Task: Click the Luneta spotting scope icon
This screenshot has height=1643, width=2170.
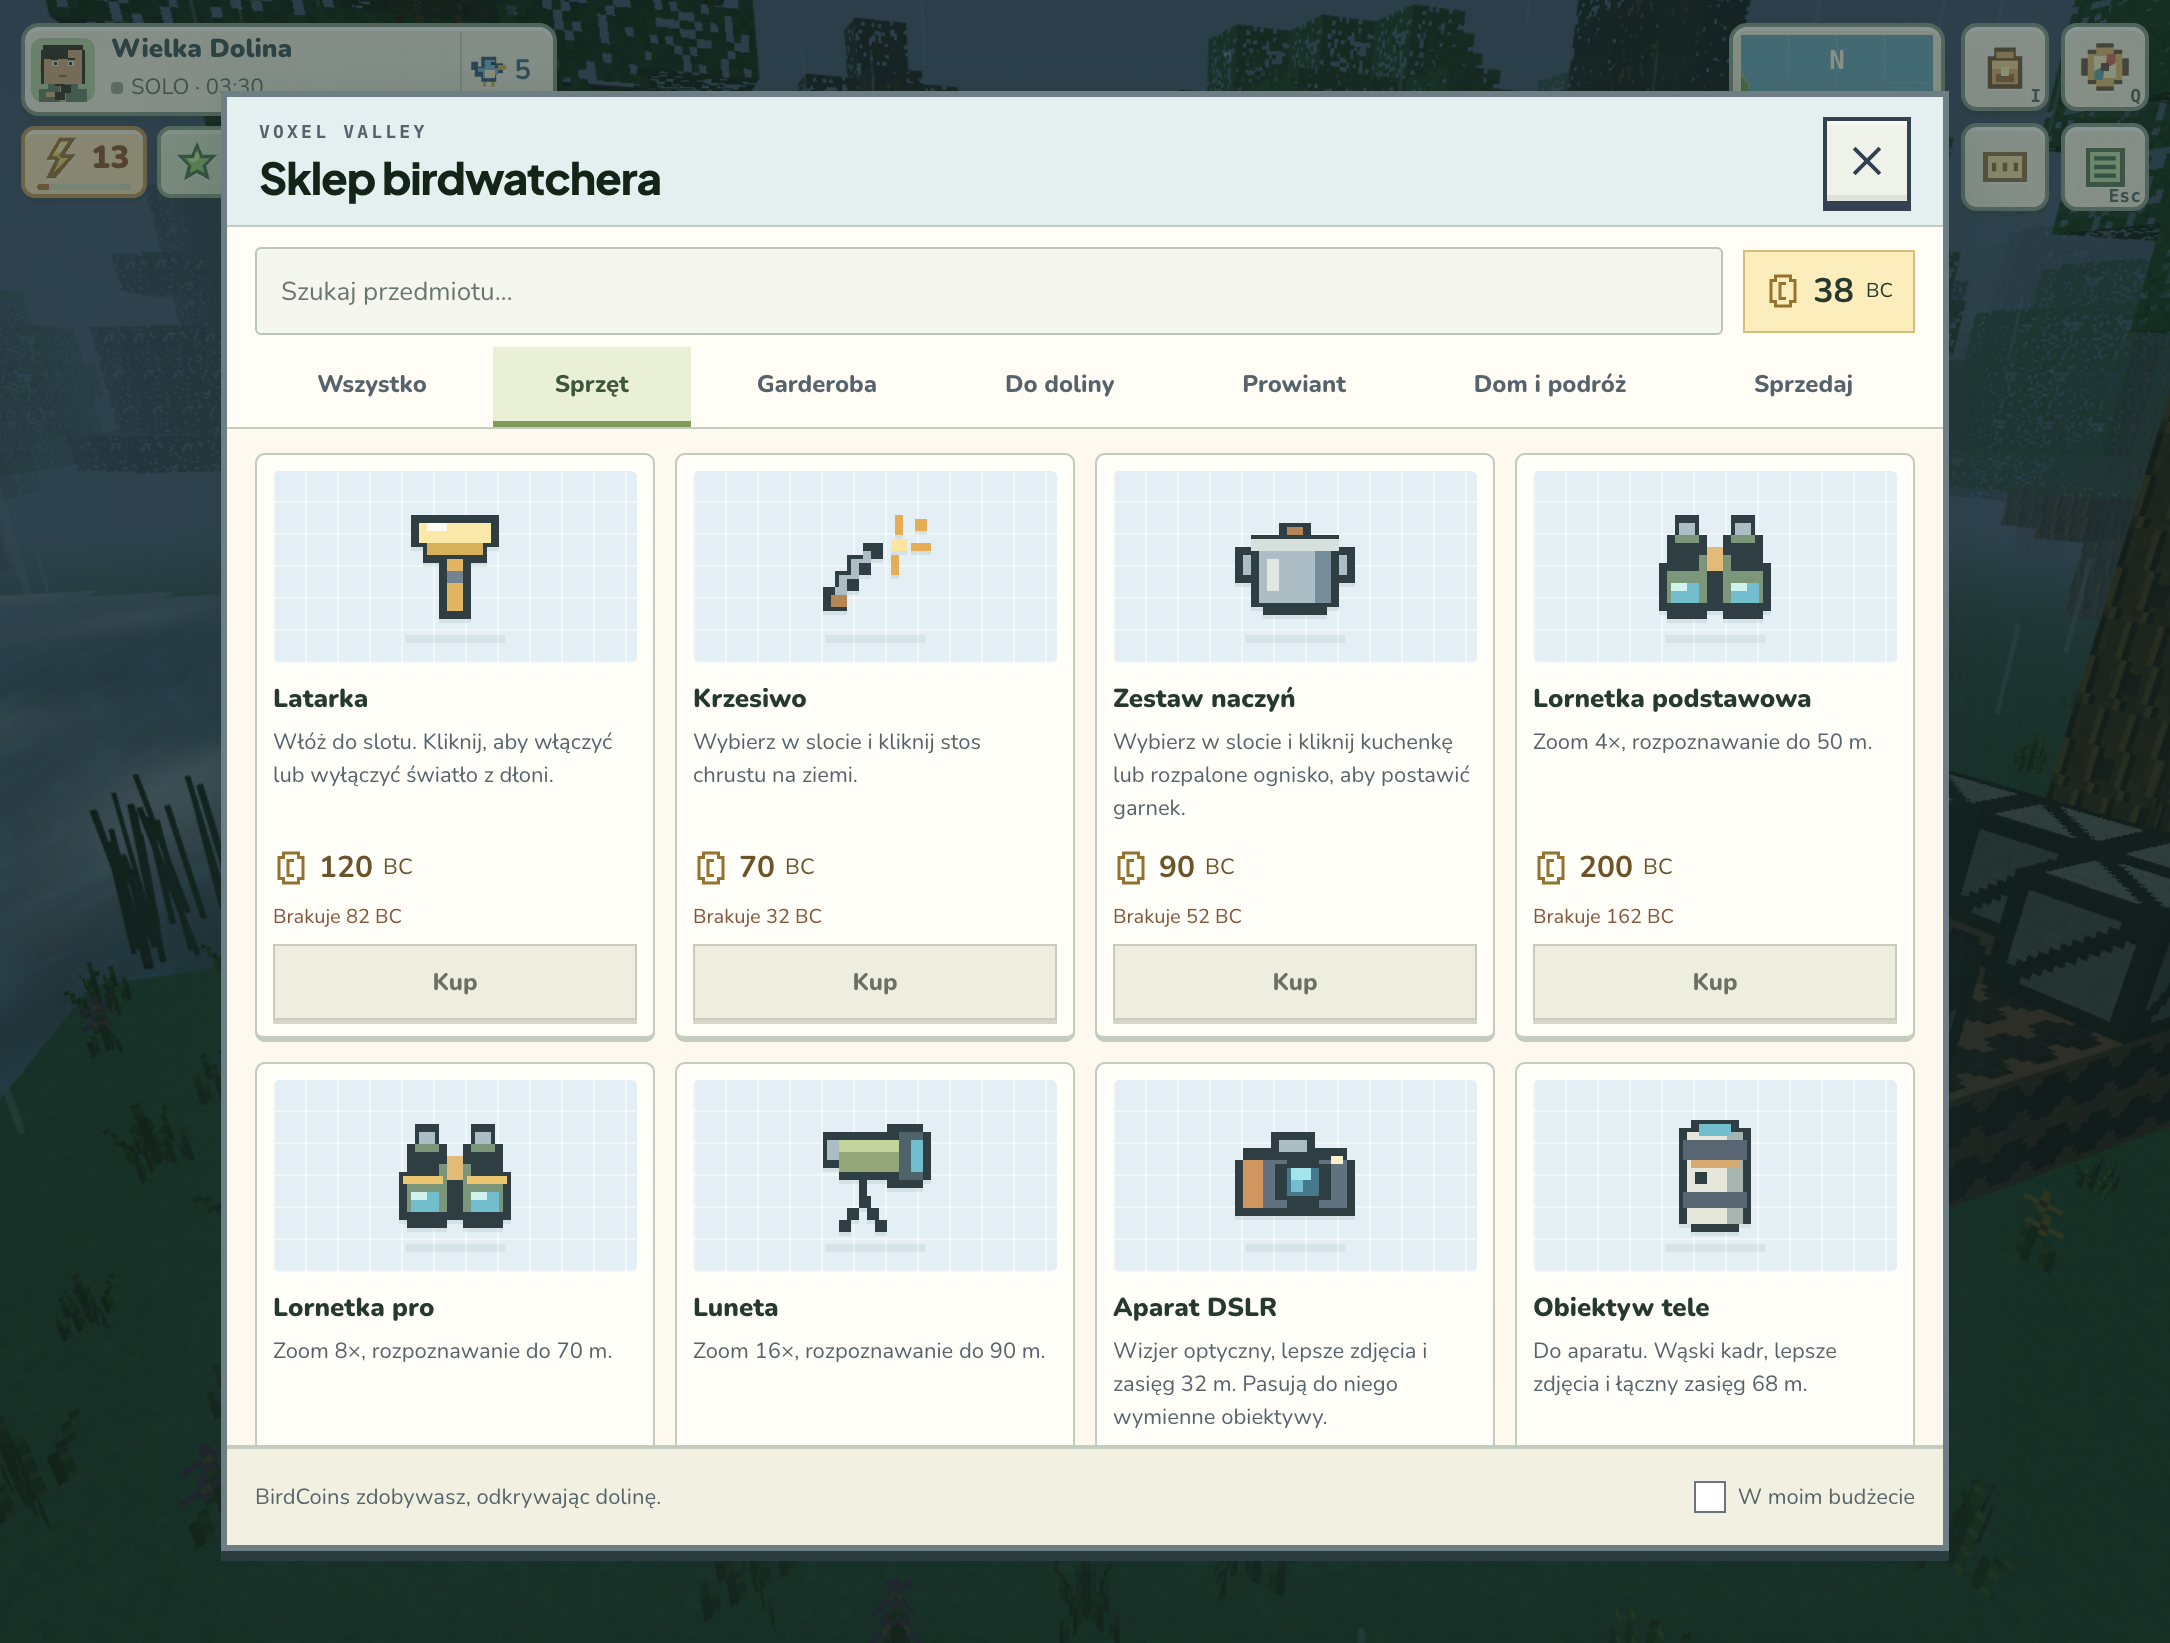Action: tap(877, 1177)
